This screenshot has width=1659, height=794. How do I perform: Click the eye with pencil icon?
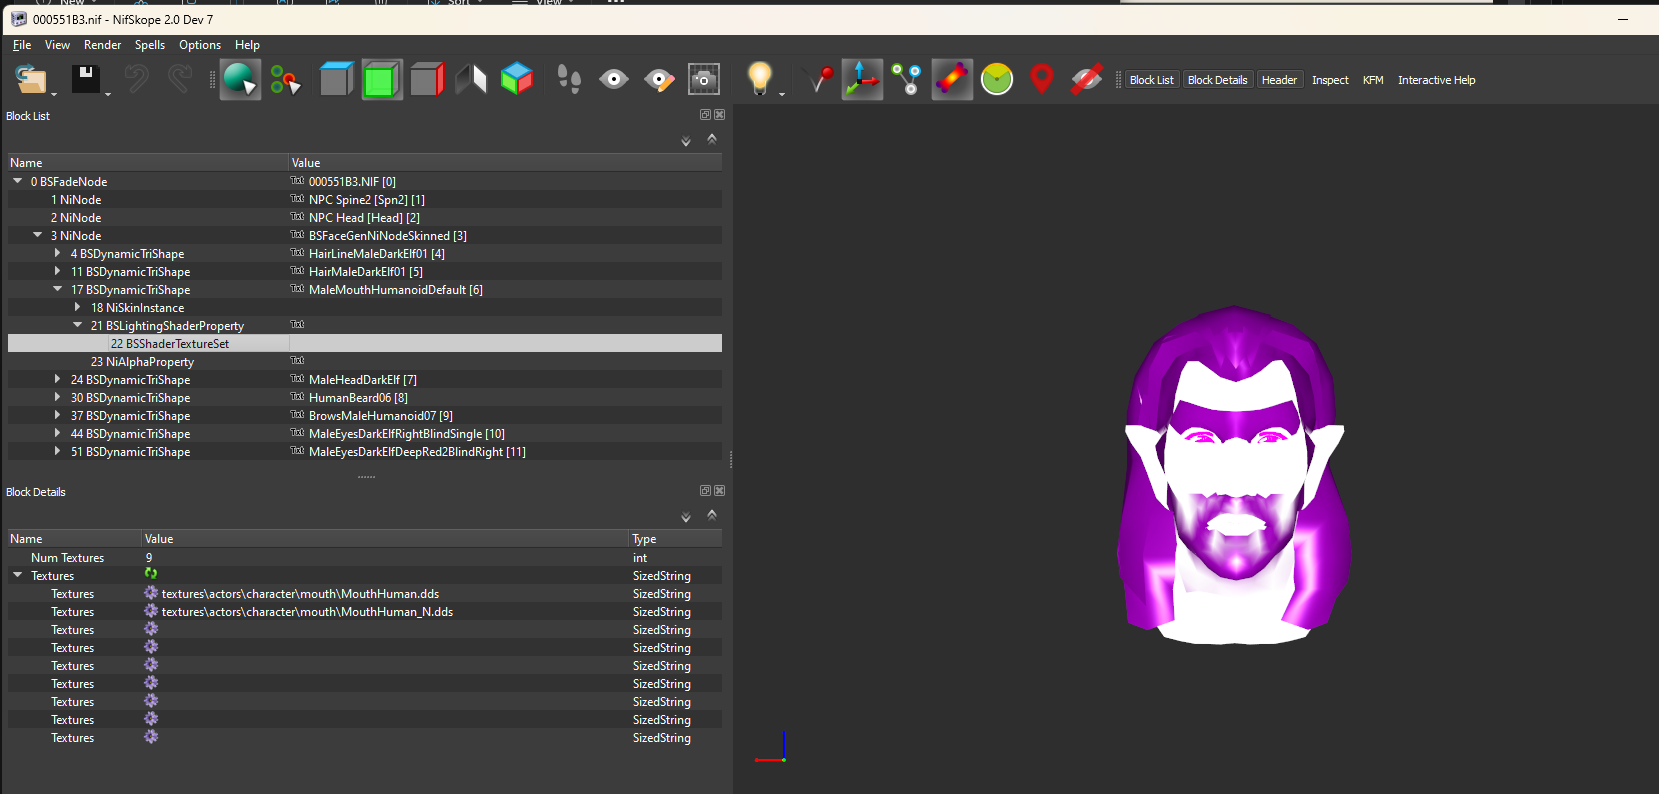point(659,79)
